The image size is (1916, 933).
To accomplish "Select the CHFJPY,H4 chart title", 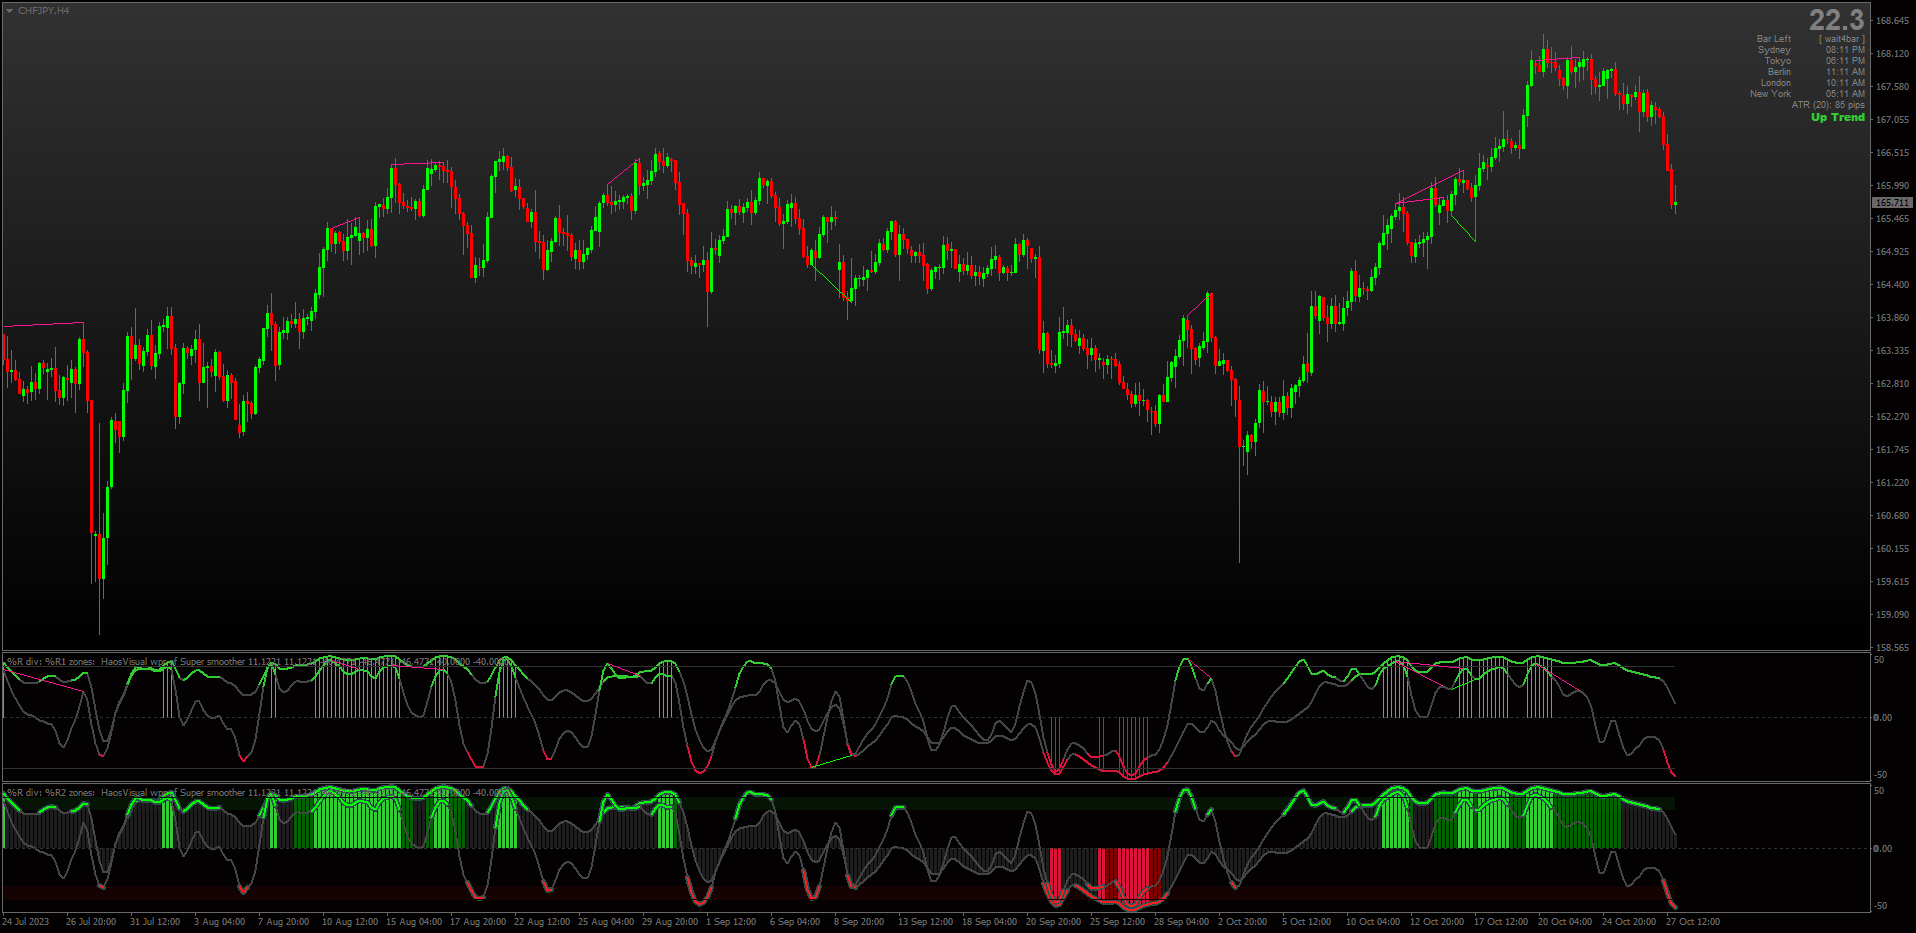I will tap(44, 11).
